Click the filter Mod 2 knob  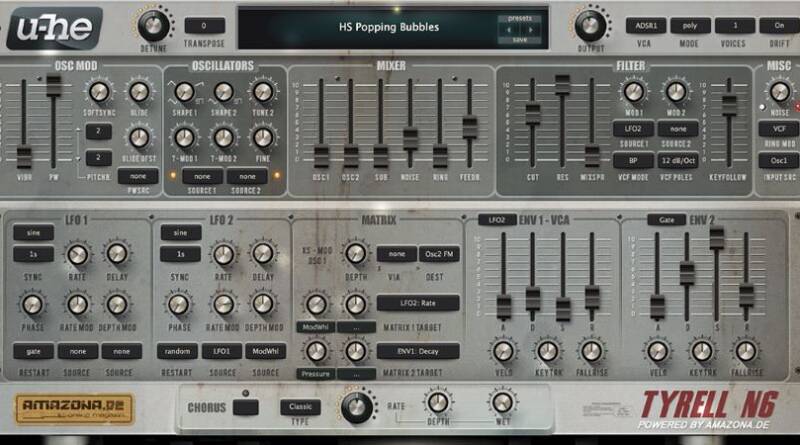(676, 92)
